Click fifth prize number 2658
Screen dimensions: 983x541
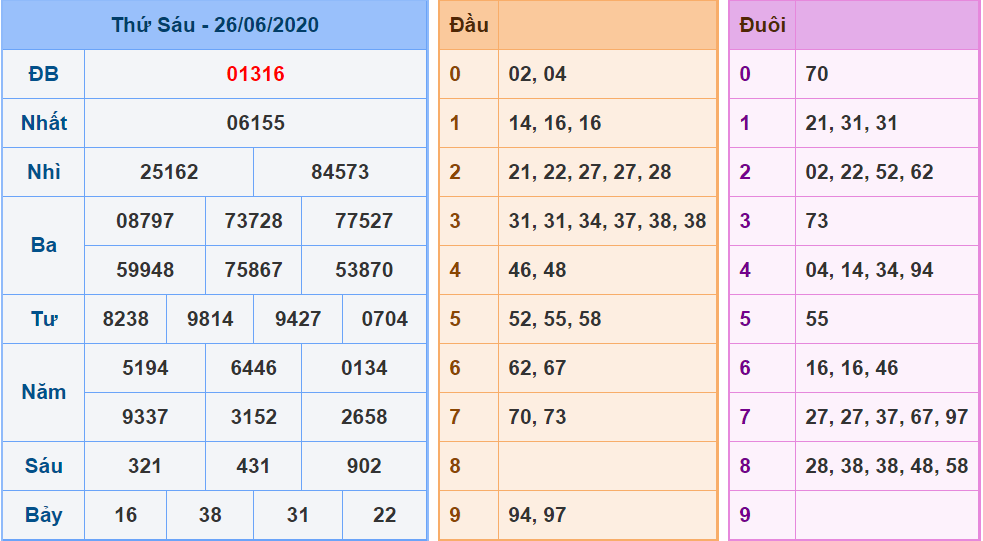coord(364,417)
